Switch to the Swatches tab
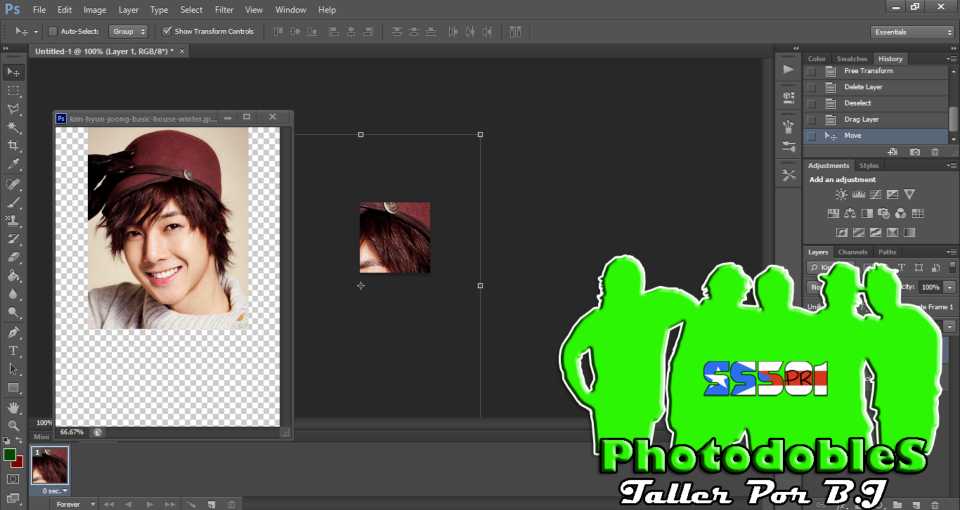Screen dimensions: 960x510 coord(852,59)
